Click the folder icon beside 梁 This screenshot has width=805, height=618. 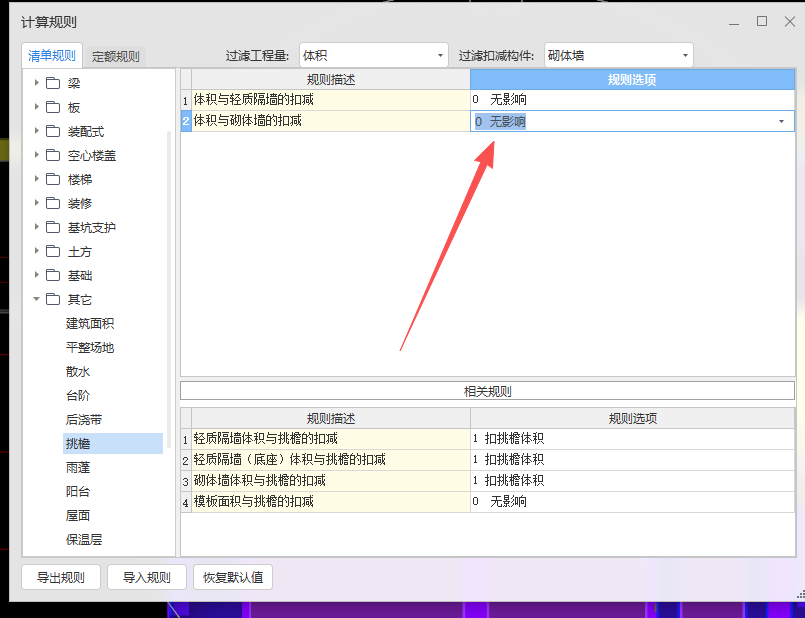pyautogui.click(x=52, y=83)
